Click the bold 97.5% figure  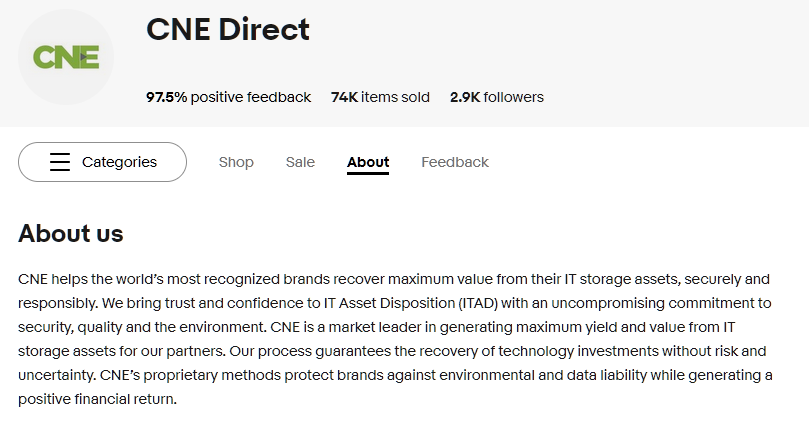pos(166,97)
